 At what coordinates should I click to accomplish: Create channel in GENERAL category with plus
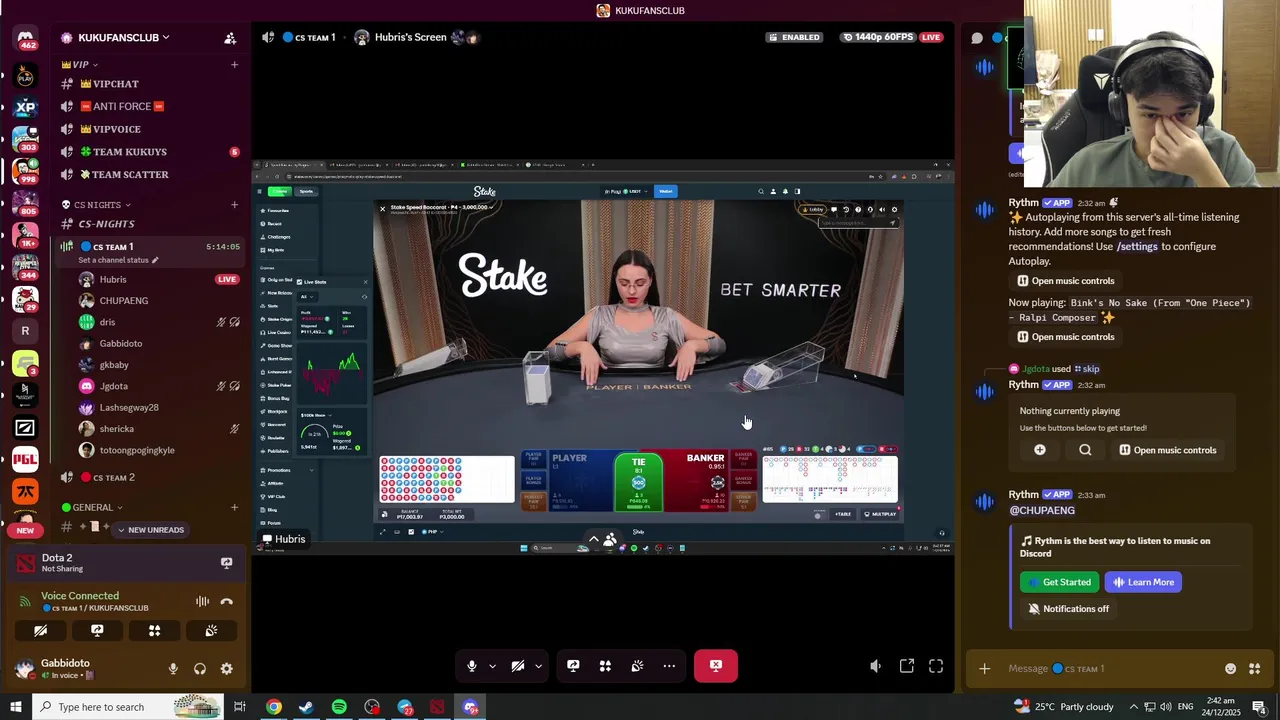[x=234, y=507]
